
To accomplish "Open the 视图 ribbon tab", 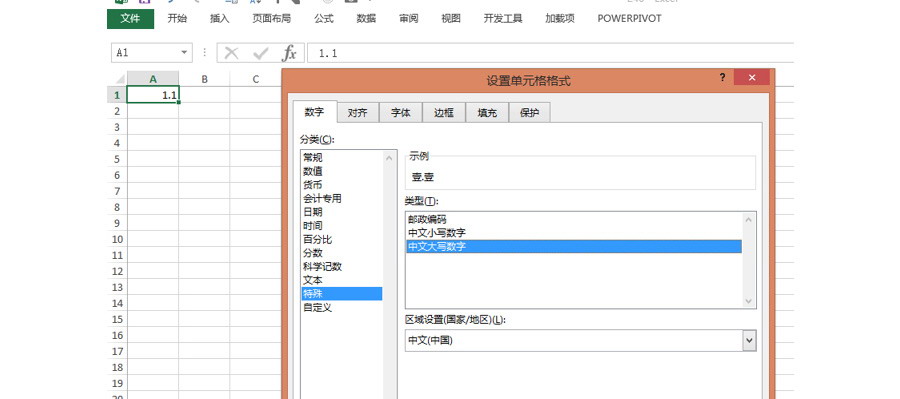I will [451, 18].
